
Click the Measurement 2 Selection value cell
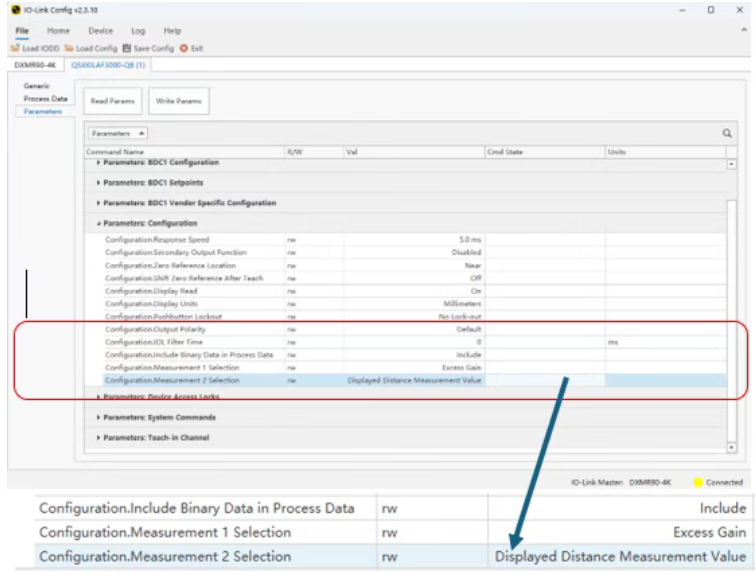414,381
